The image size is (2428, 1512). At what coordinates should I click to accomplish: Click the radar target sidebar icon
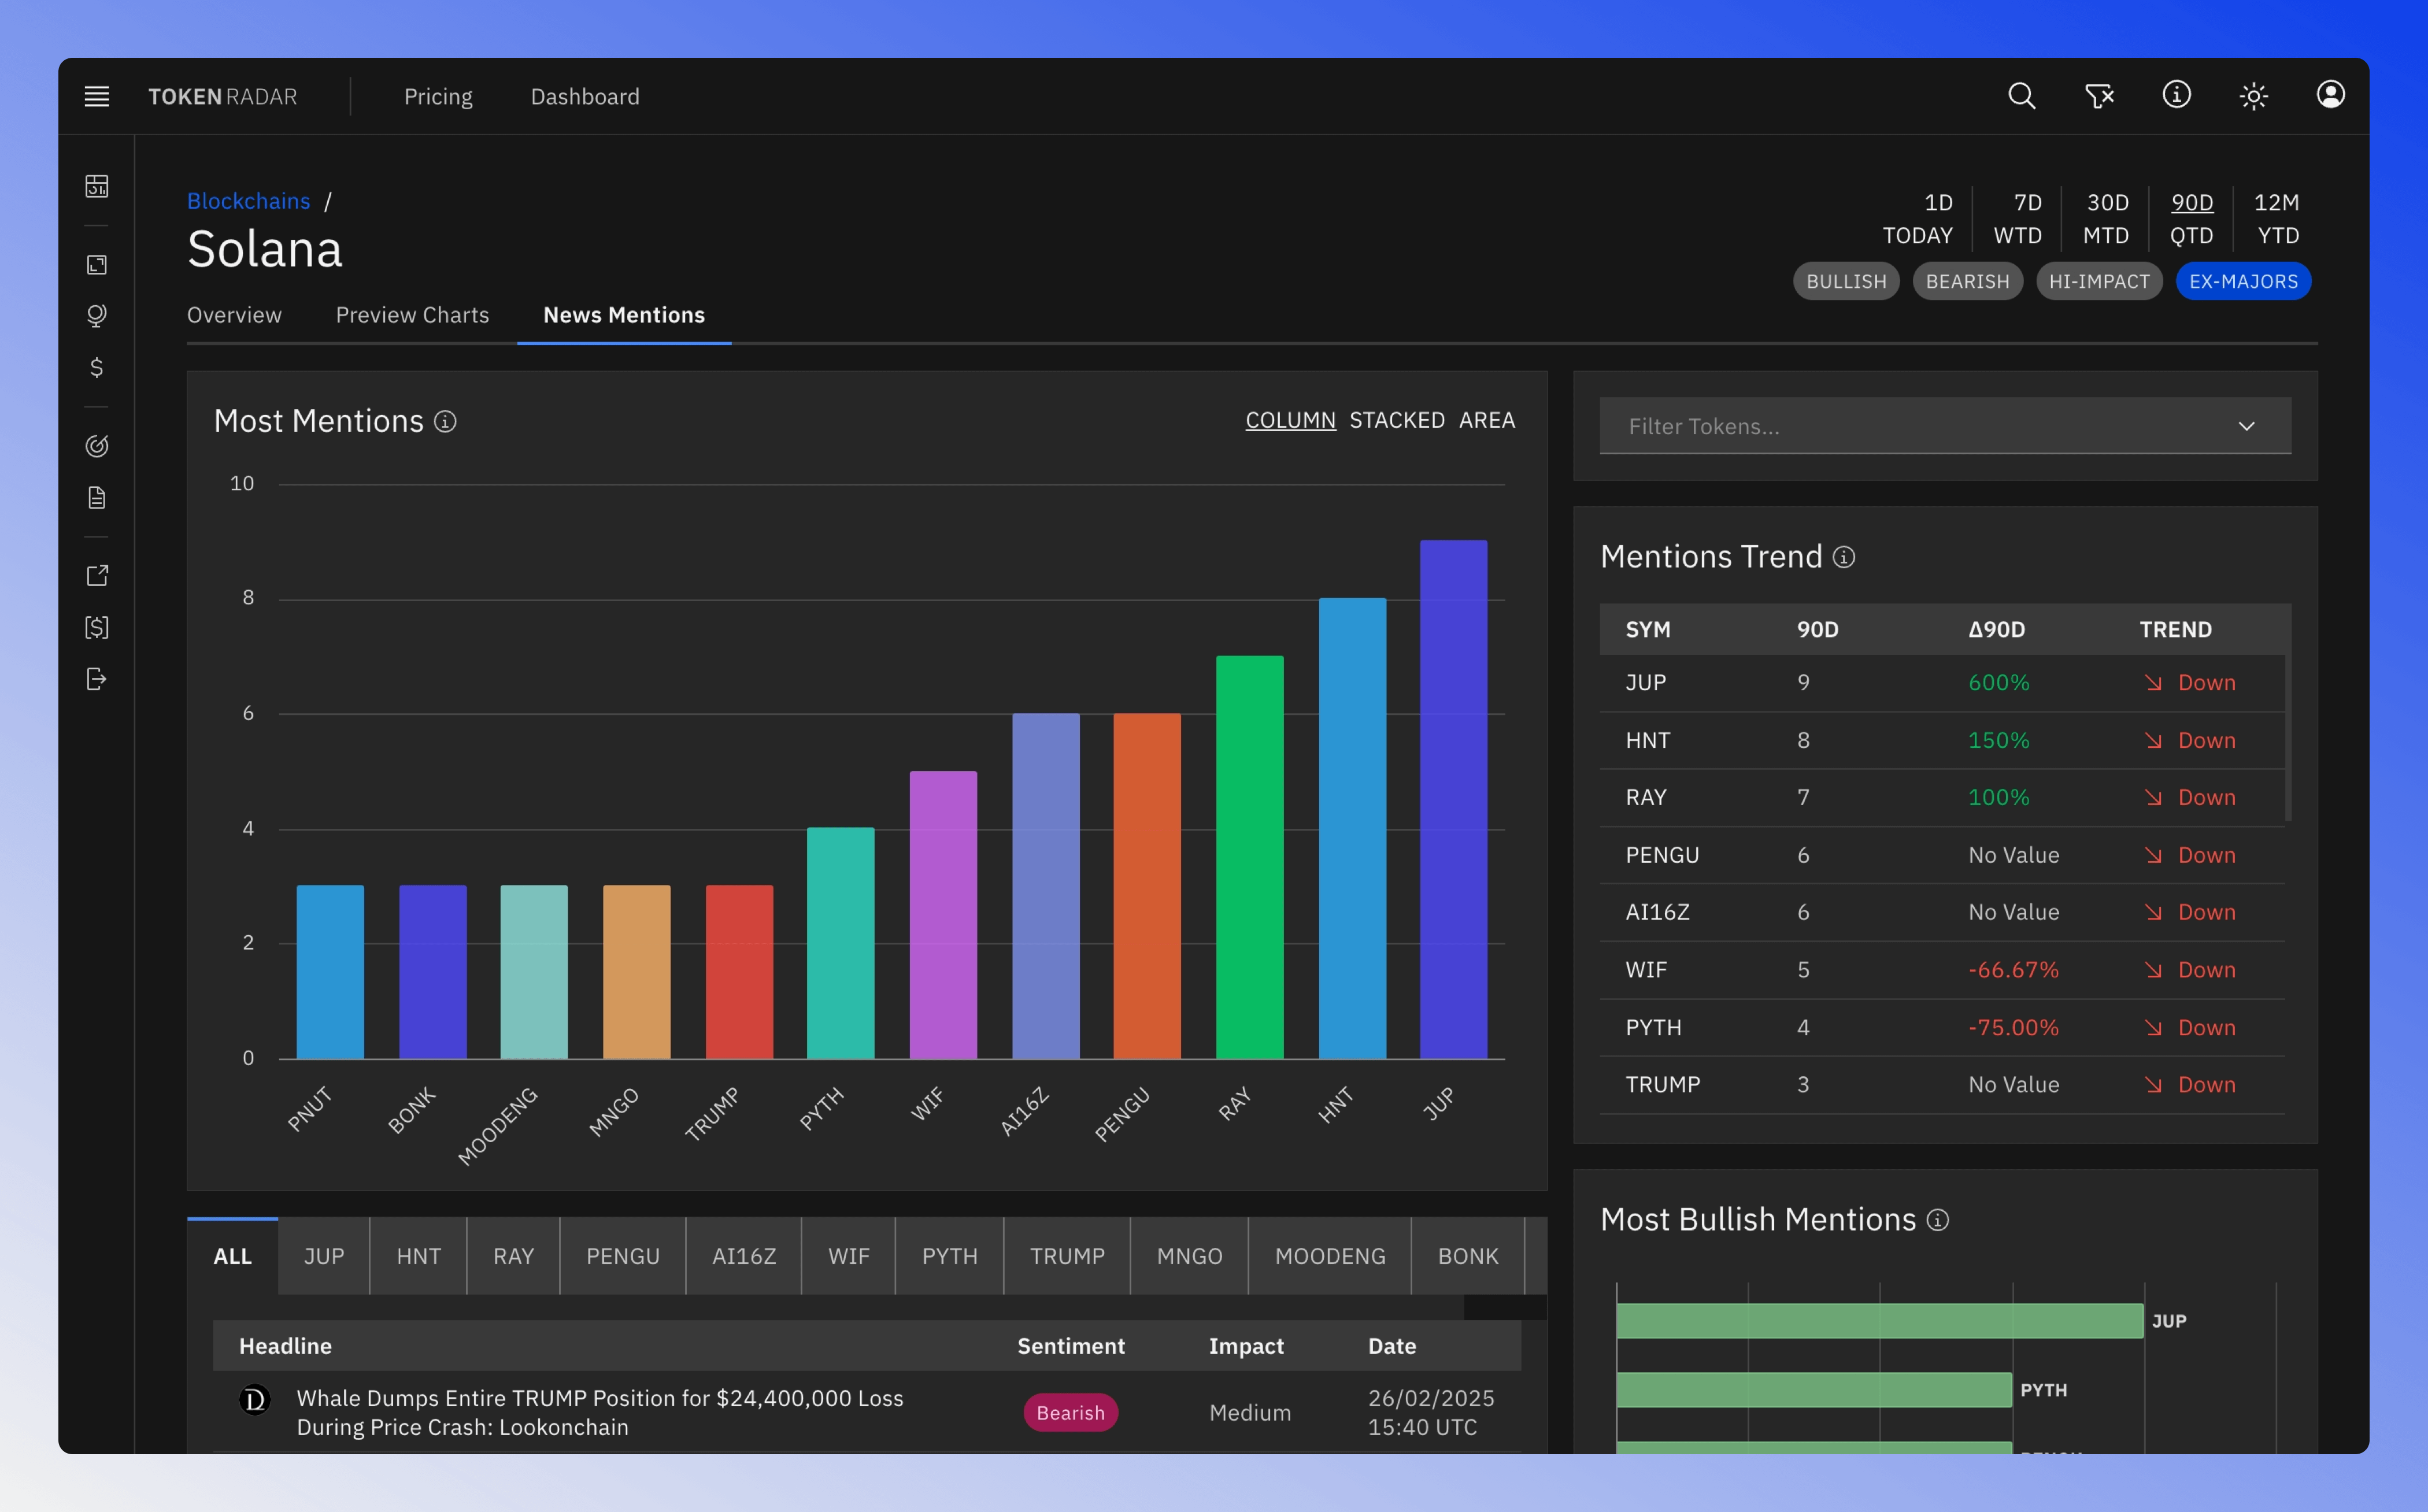(96, 445)
